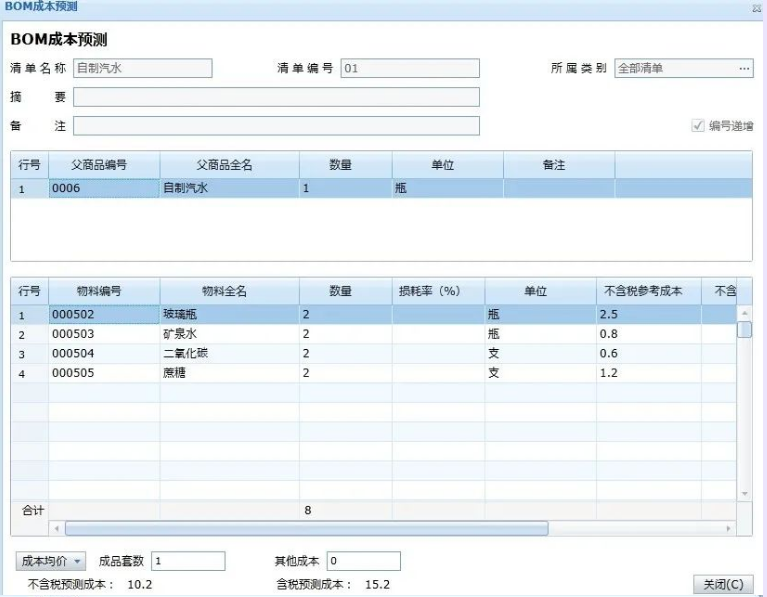Edit the 成品套数 field
767x597 pixels.
187,562
